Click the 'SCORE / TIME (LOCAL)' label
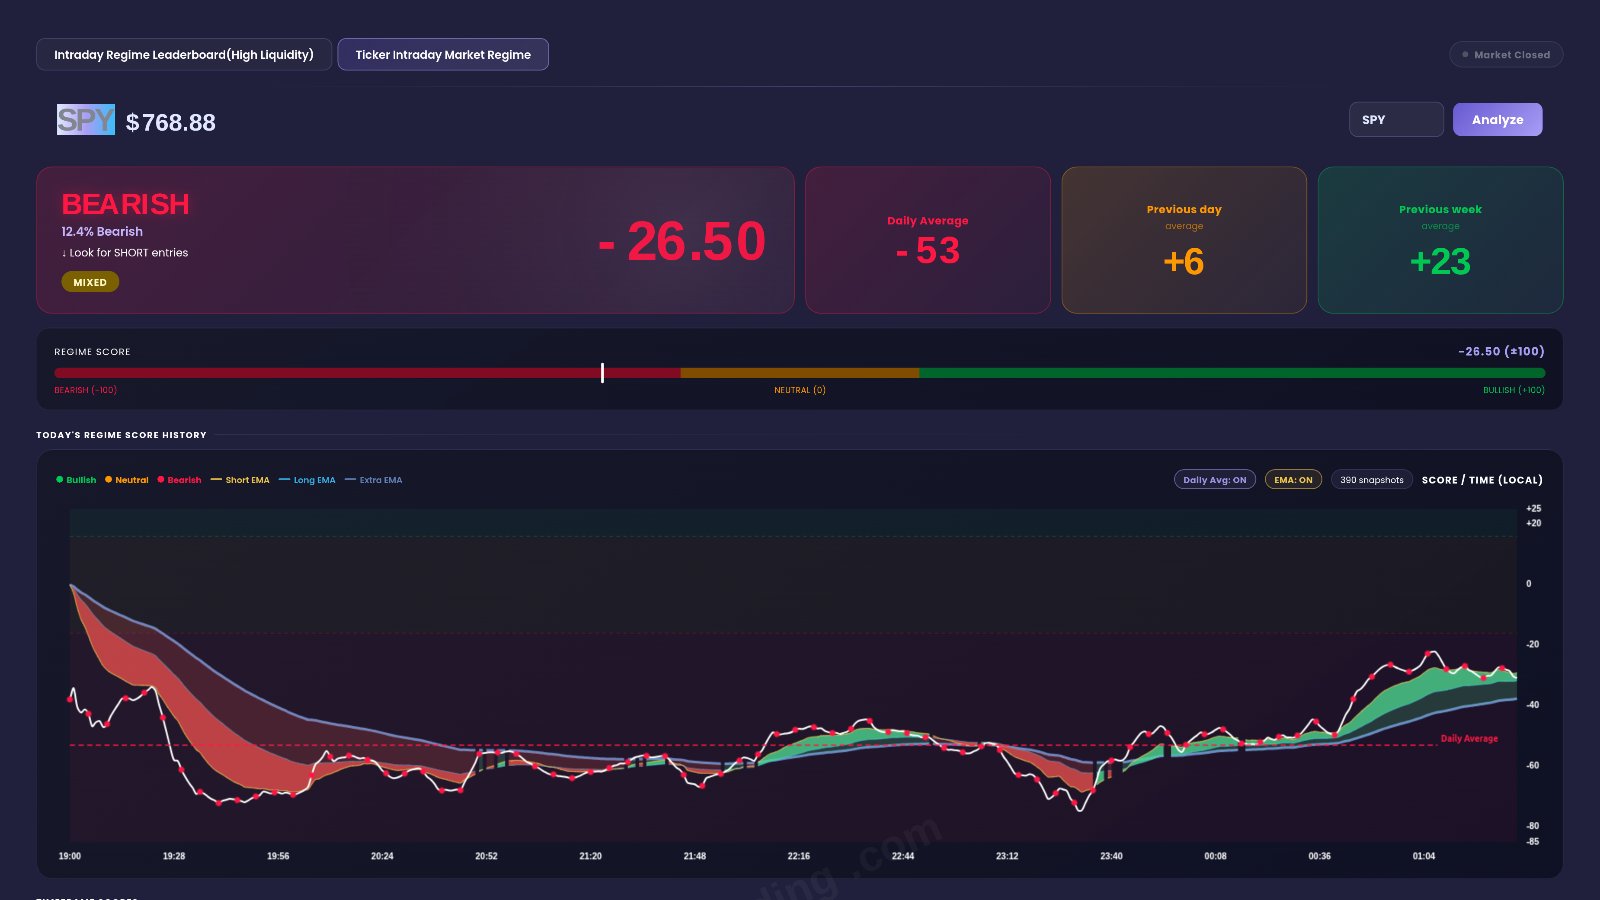 click(1482, 480)
